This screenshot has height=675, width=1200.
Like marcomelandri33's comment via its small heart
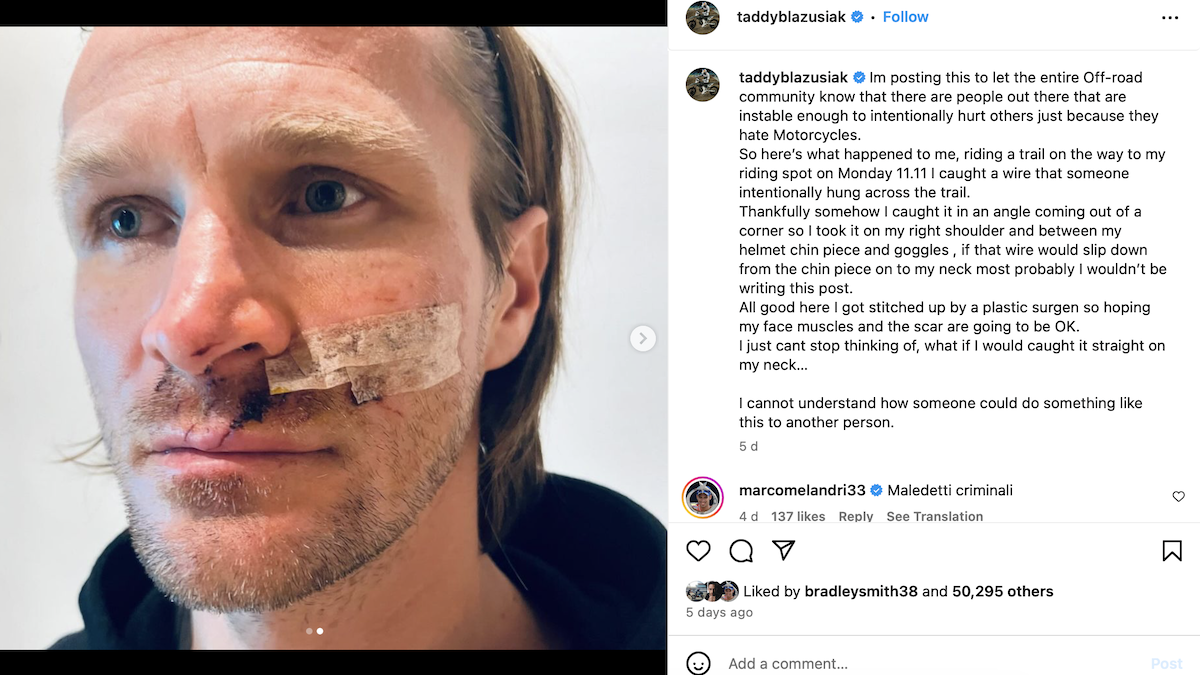1178,497
